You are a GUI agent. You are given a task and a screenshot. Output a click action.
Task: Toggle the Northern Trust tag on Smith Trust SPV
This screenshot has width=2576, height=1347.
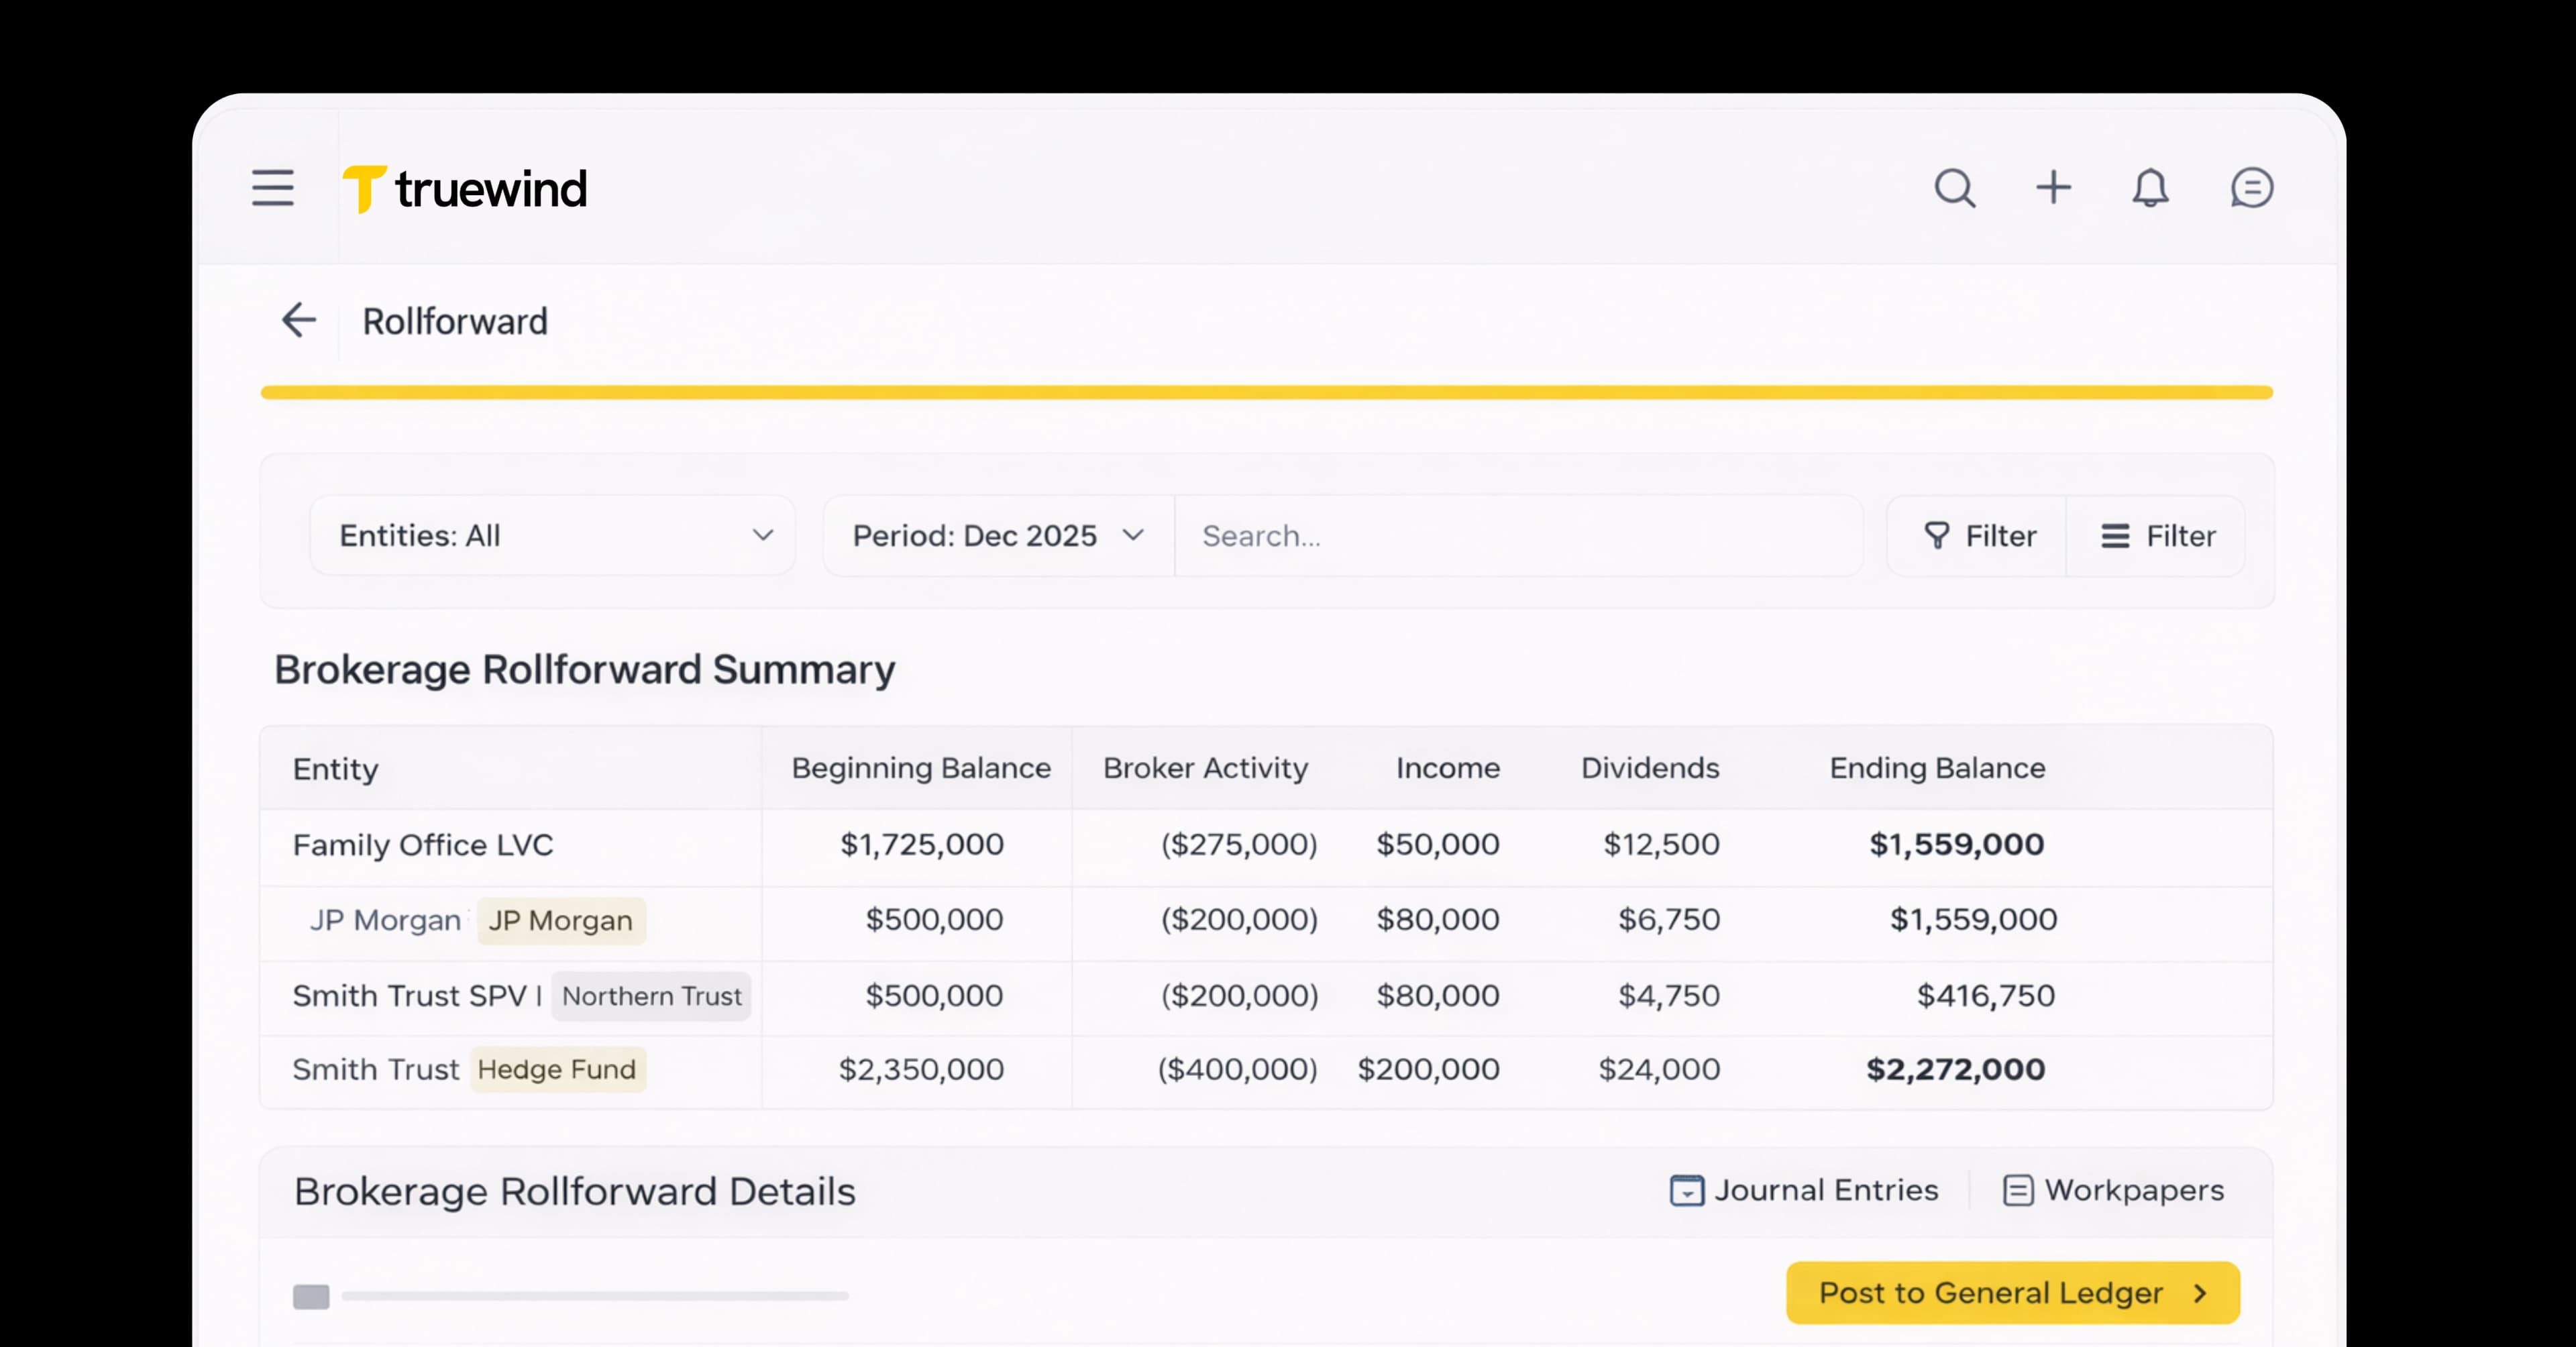pos(650,996)
